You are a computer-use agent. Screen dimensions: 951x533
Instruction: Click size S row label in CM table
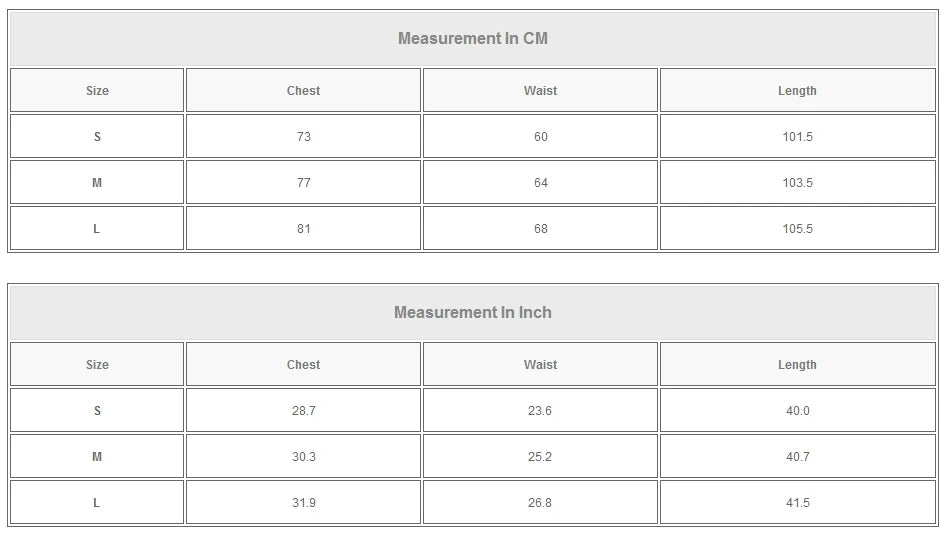coord(97,137)
